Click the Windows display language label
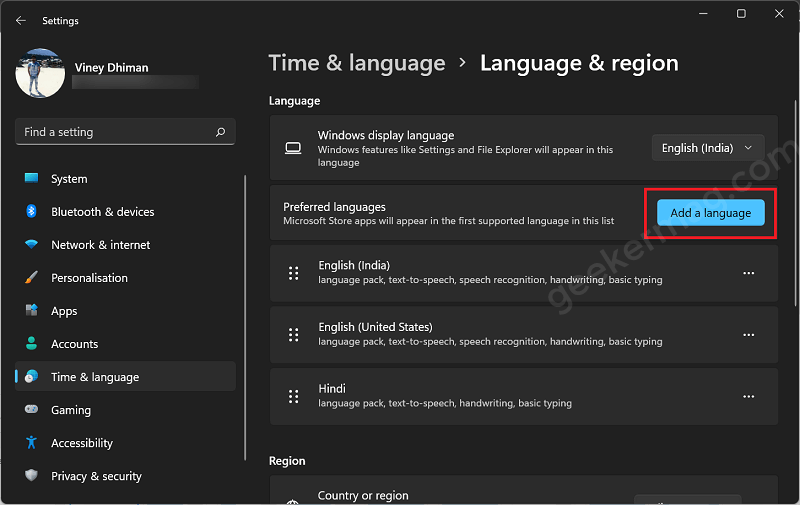This screenshot has height=505, width=800. [x=386, y=135]
